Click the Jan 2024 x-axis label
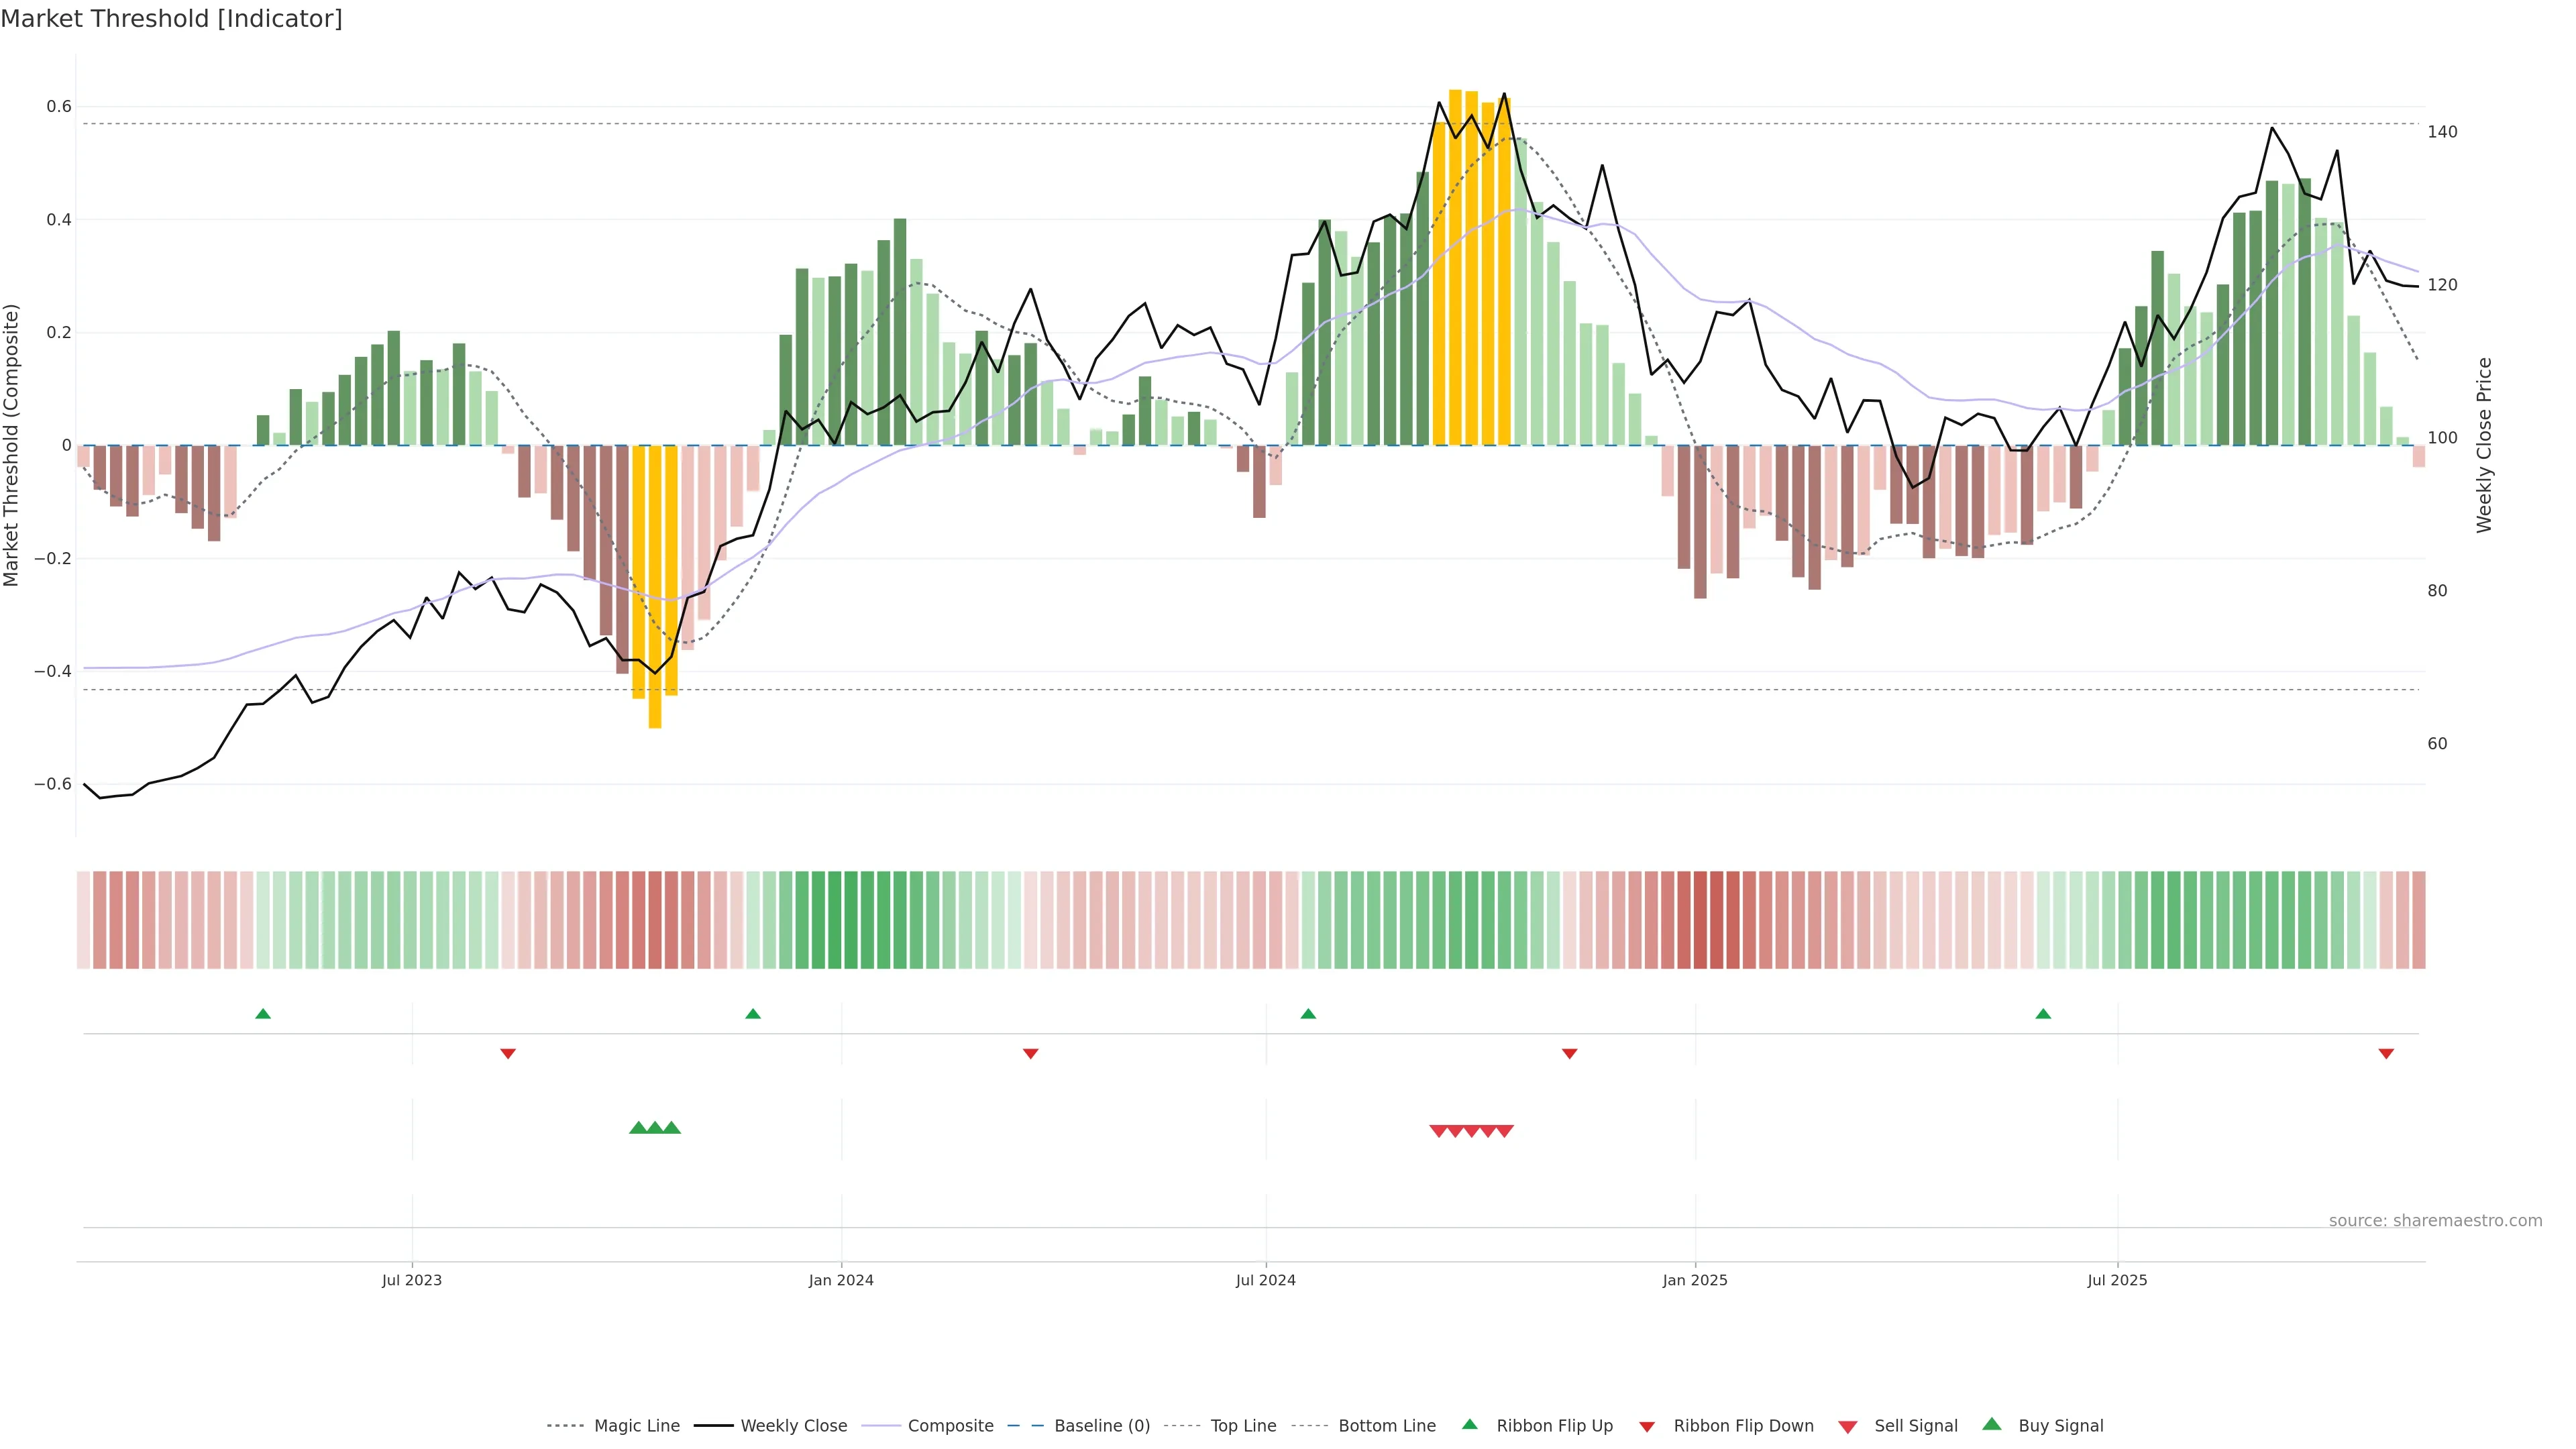Viewport: 2576px width, 1449px height. point(841,1280)
